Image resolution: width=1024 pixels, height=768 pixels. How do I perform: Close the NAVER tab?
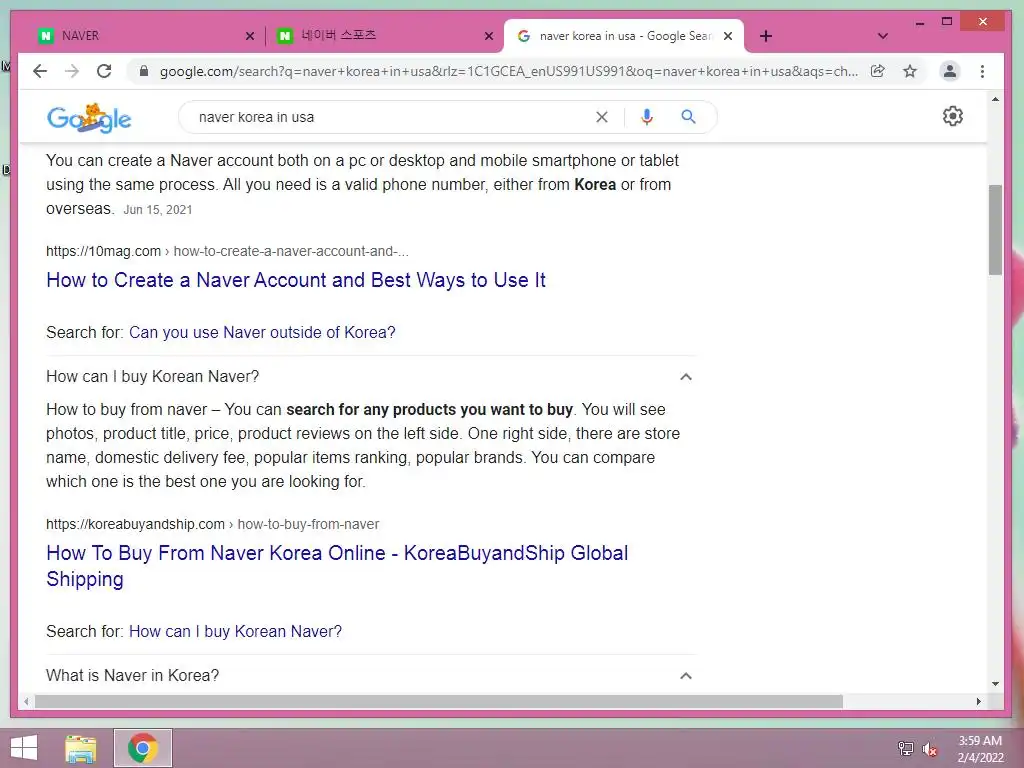pyautogui.click(x=249, y=36)
